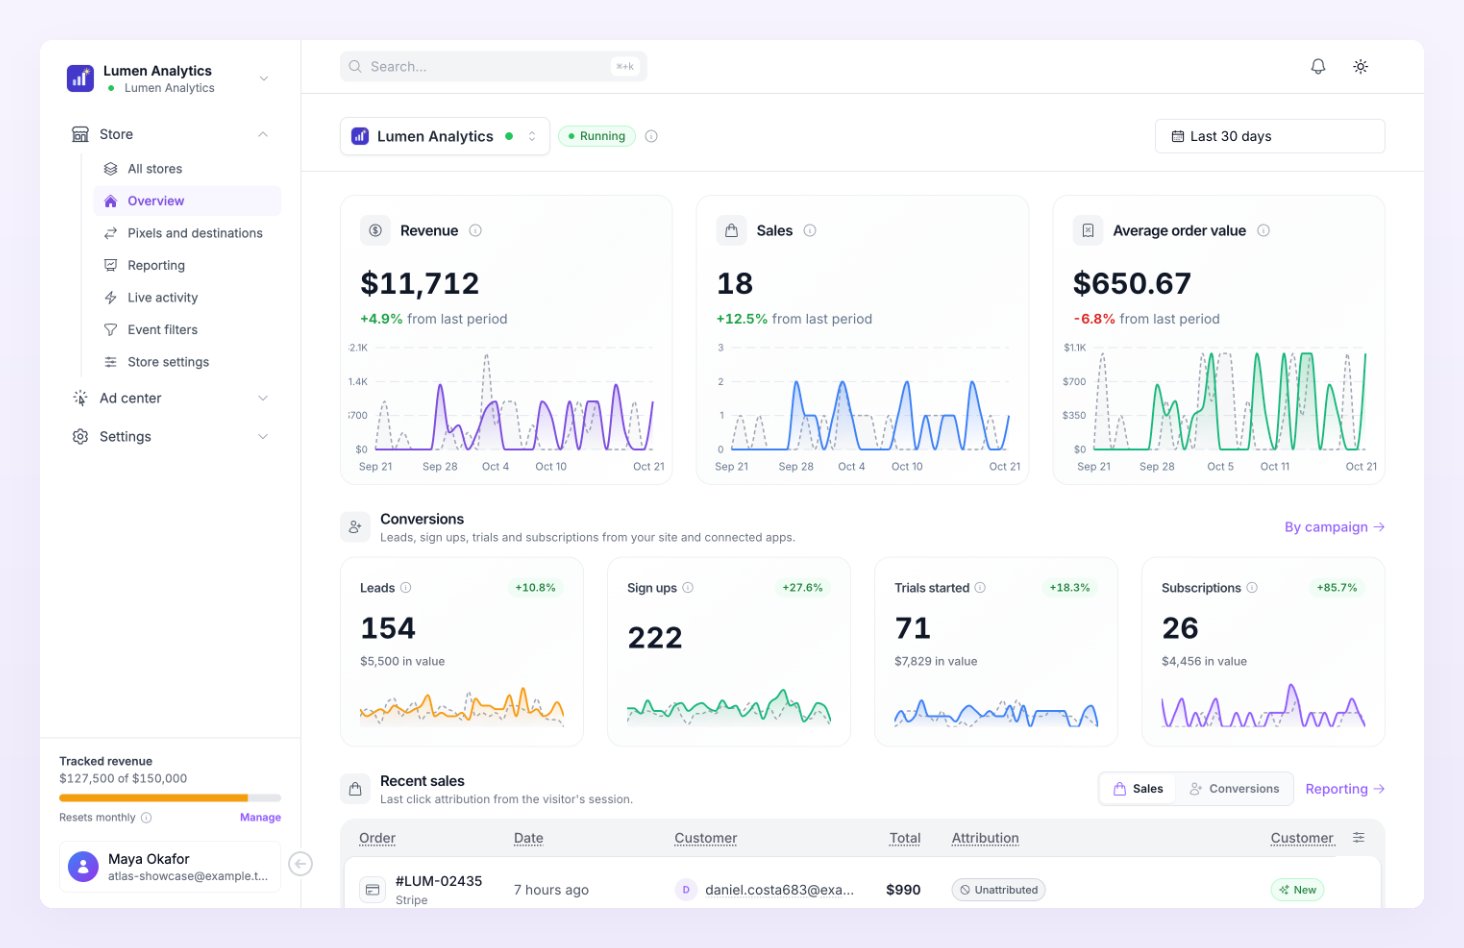Click the $11,712 revenue value
Viewport: 1464px width, 948px height.
[420, 284]
